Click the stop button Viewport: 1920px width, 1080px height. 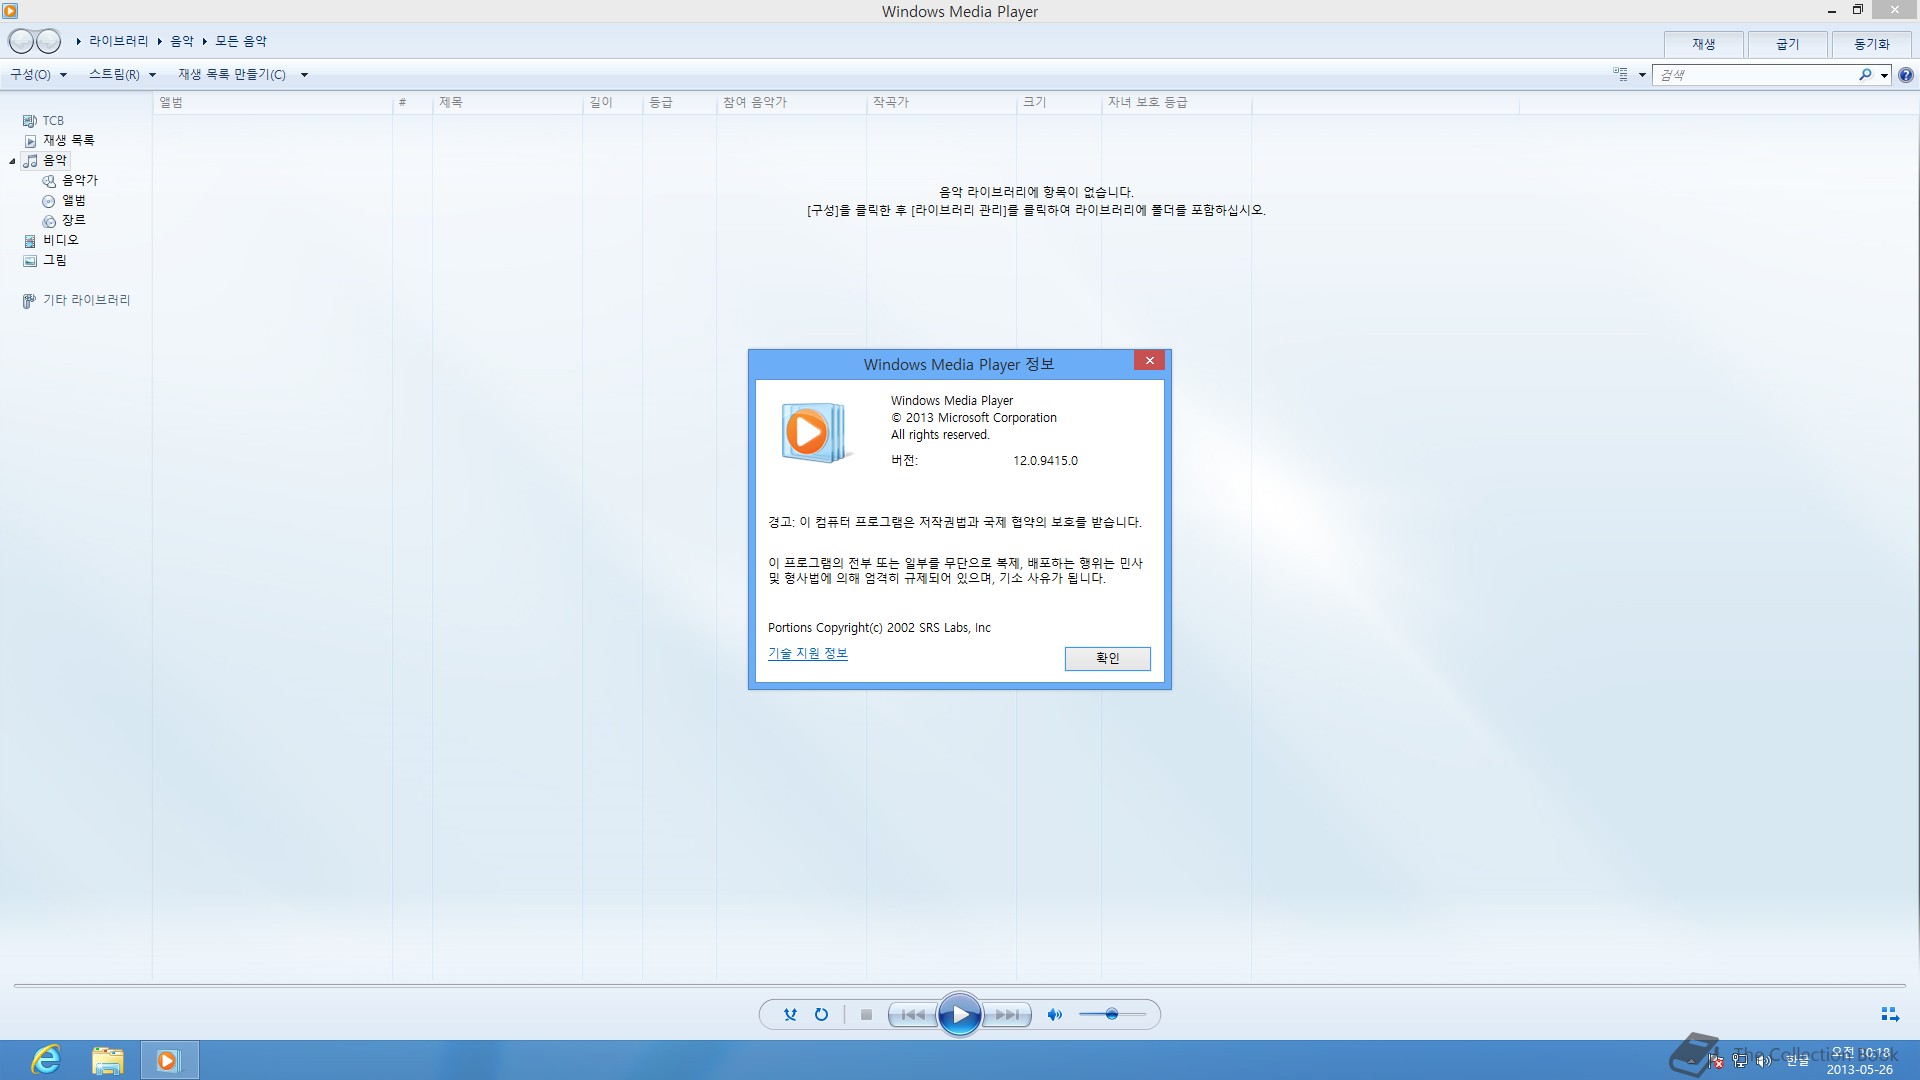tap(866, 1014)
